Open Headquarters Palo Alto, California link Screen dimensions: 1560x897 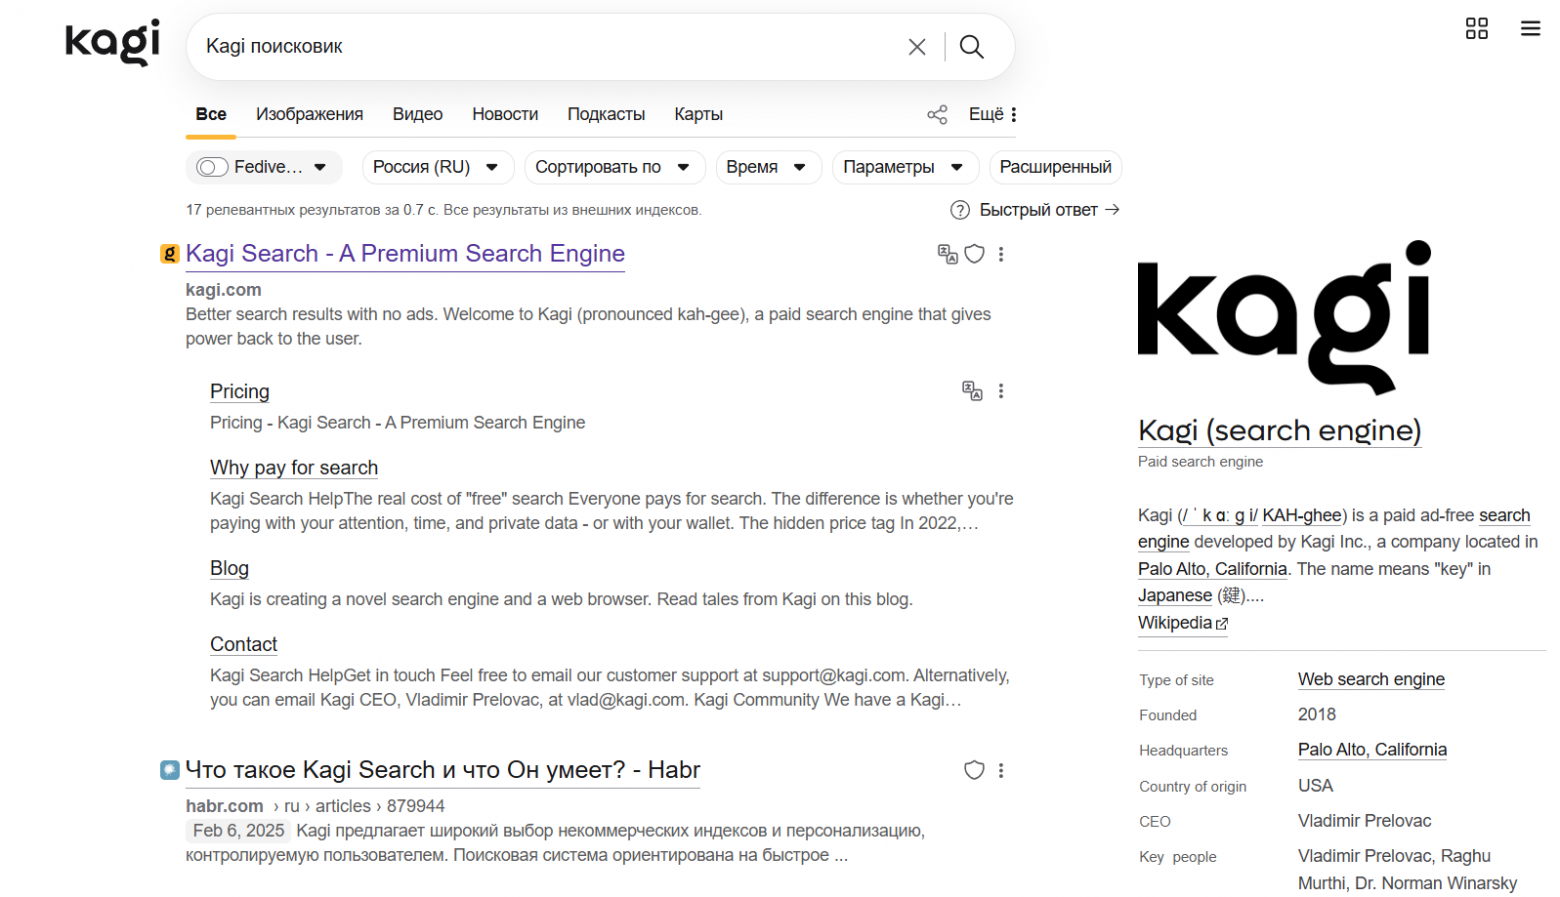(x=1372, y=750)
